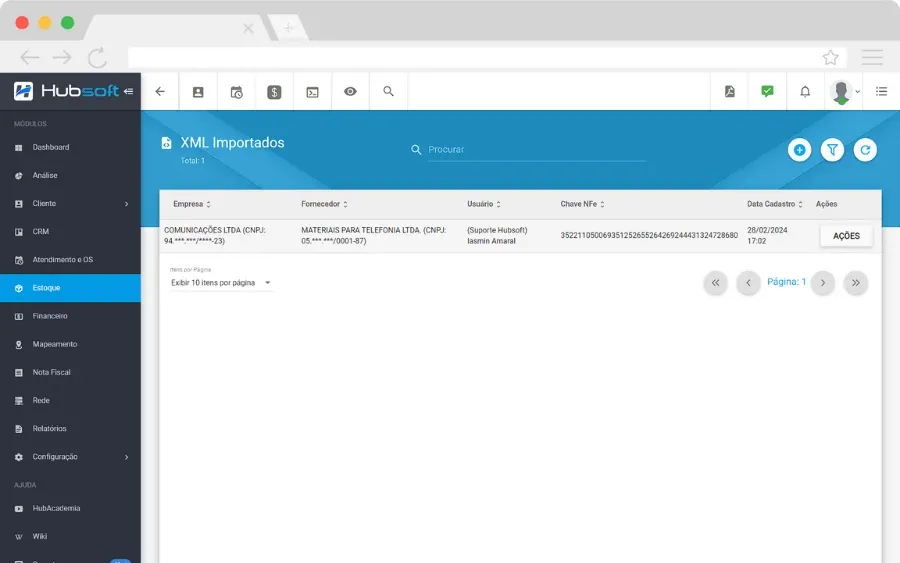Toggle the eye visibility icon
Screen dimensions: 900x563
[350, 91]
